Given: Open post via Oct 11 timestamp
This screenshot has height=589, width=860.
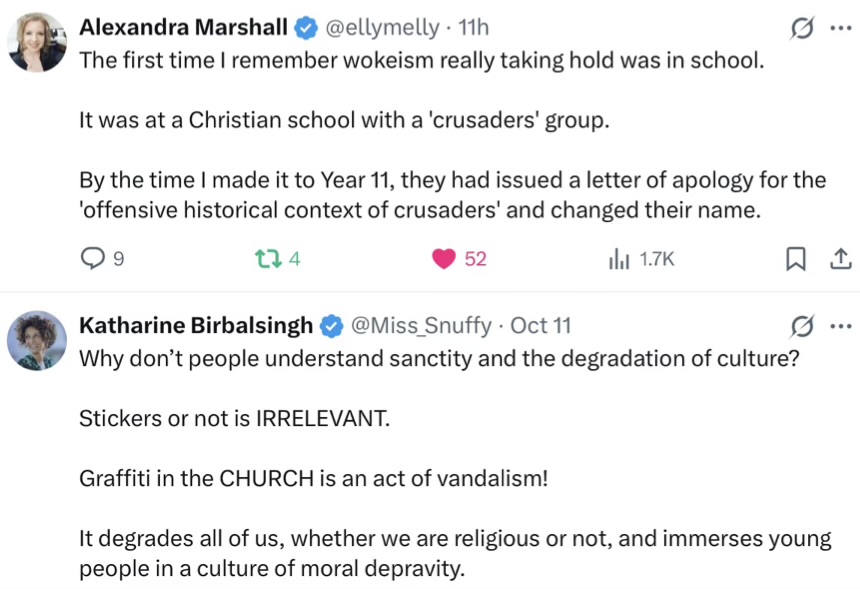Looking at the screenshot, I should pyautogui.click(x=540, y=325).
